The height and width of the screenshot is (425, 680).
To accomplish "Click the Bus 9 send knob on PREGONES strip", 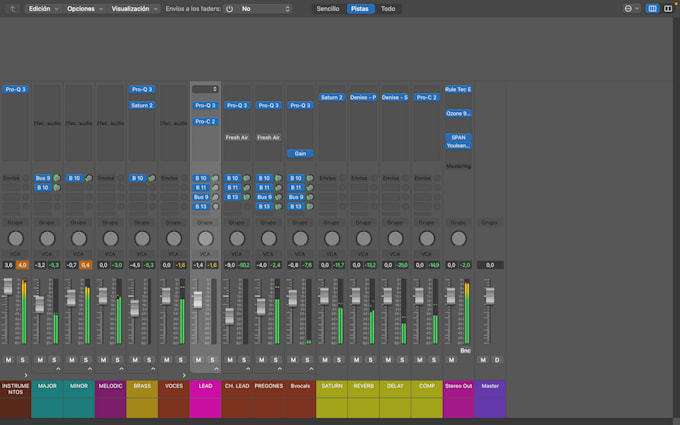I will pyautogui.click(x=278, y=197).
